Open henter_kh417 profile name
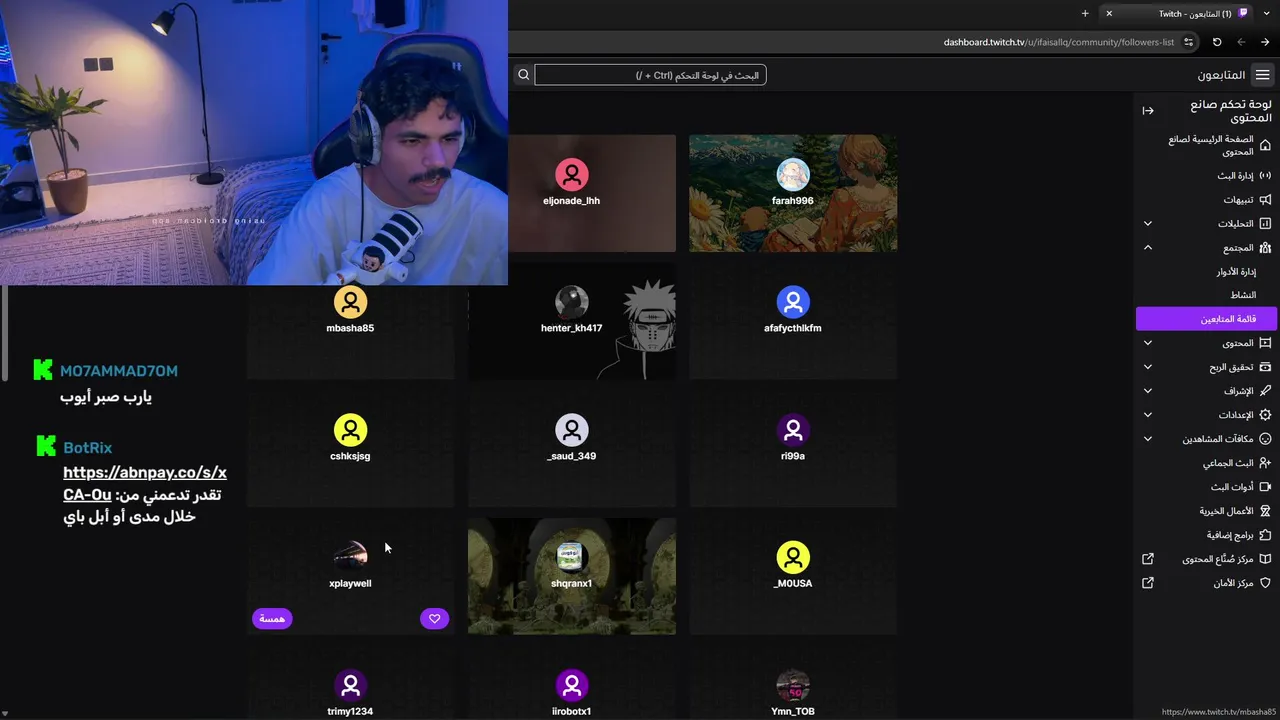 [572, 328]
